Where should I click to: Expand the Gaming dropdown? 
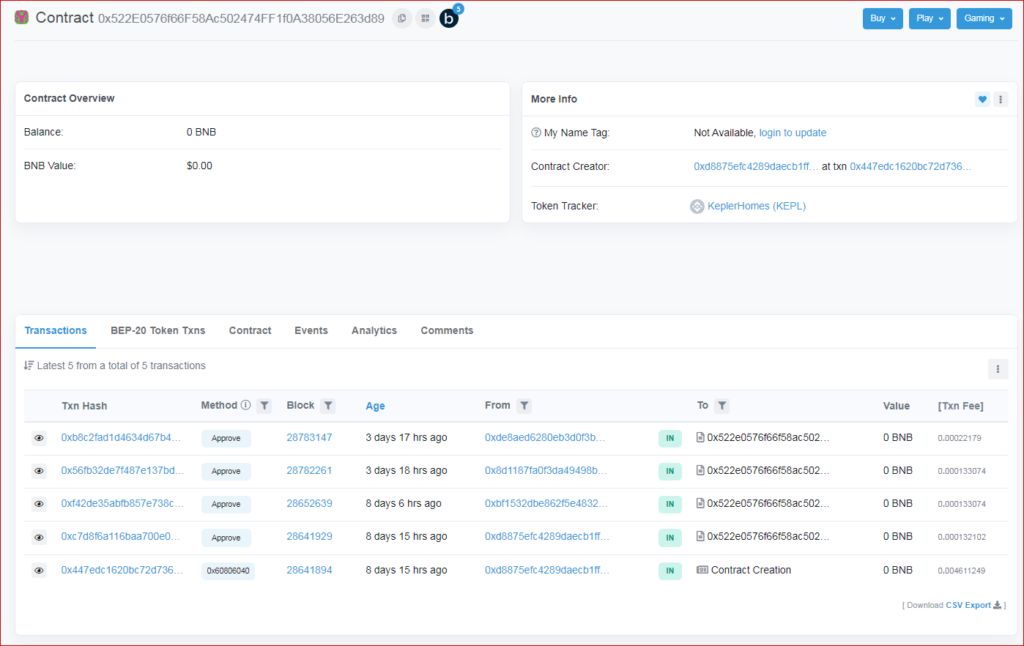[x=984, y=18]
